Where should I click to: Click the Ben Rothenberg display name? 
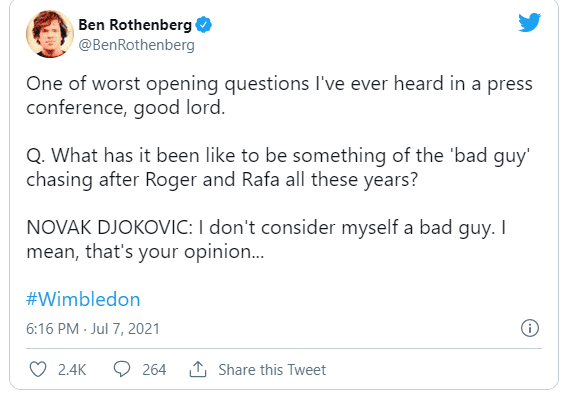click(135, 25)
